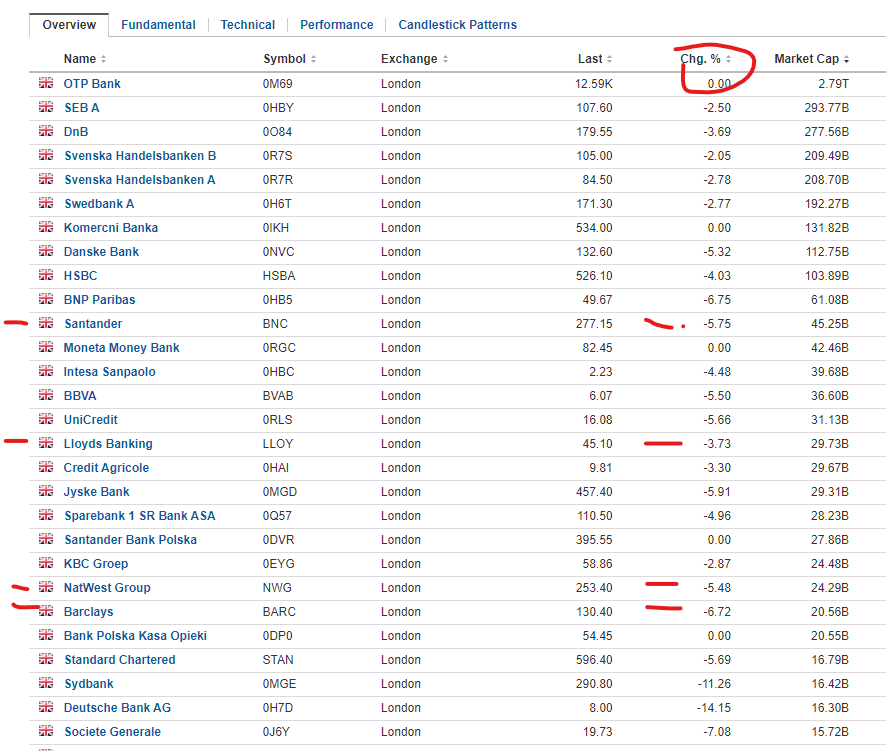Open the Barclays stock link
This screenshot has height=751, width=886.
88,612
